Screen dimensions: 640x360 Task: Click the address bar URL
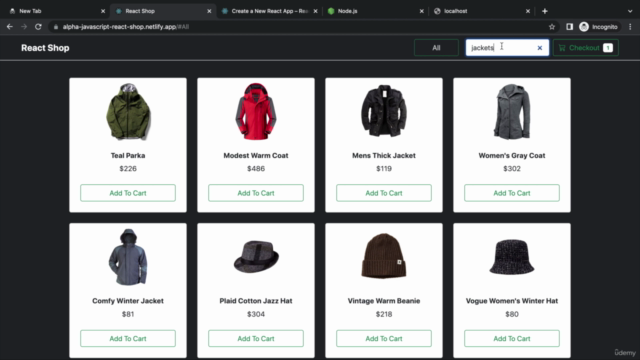click(x=126, y=27)
